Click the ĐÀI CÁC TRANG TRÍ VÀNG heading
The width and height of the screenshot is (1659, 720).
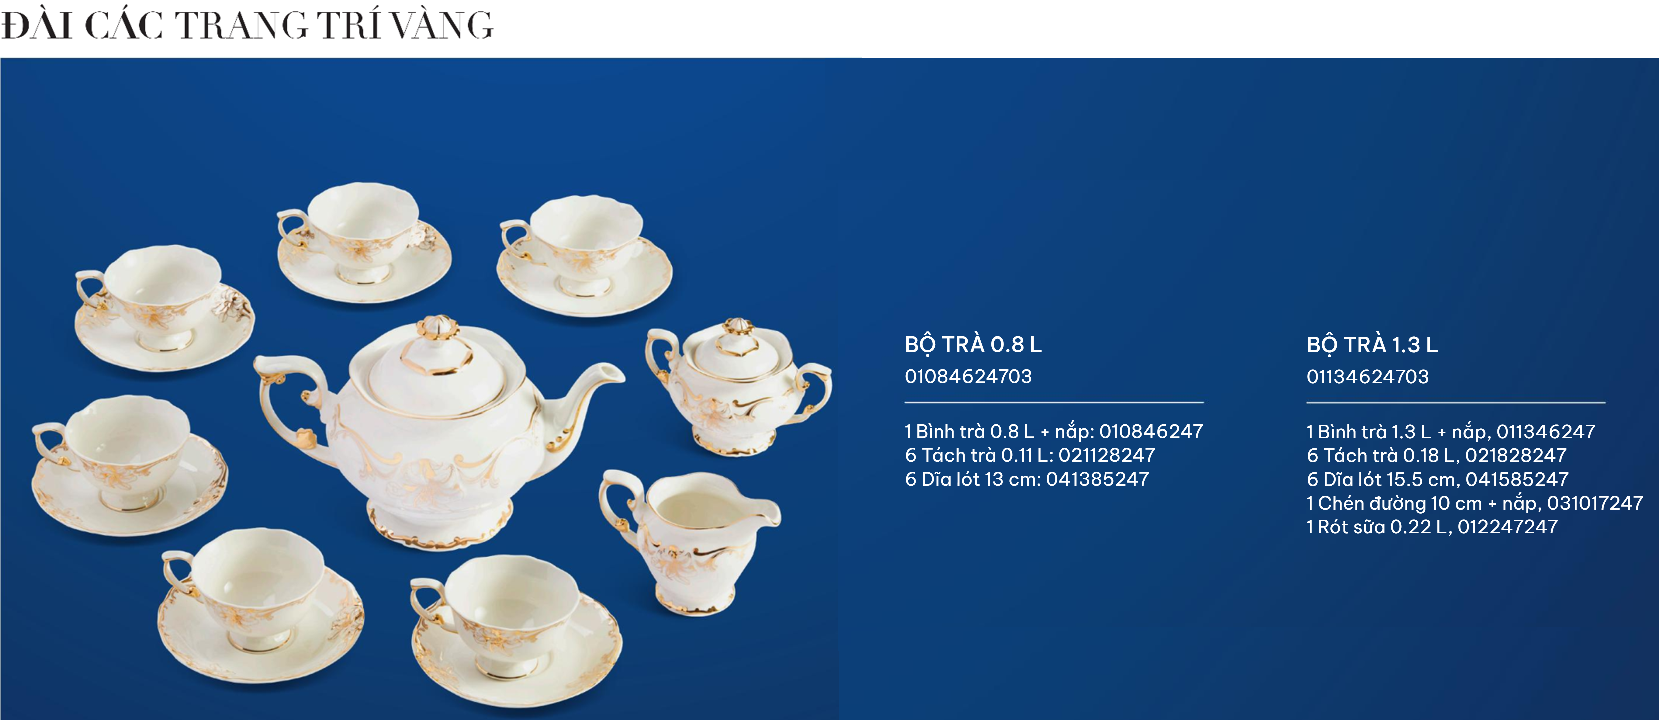click(247, 25)
